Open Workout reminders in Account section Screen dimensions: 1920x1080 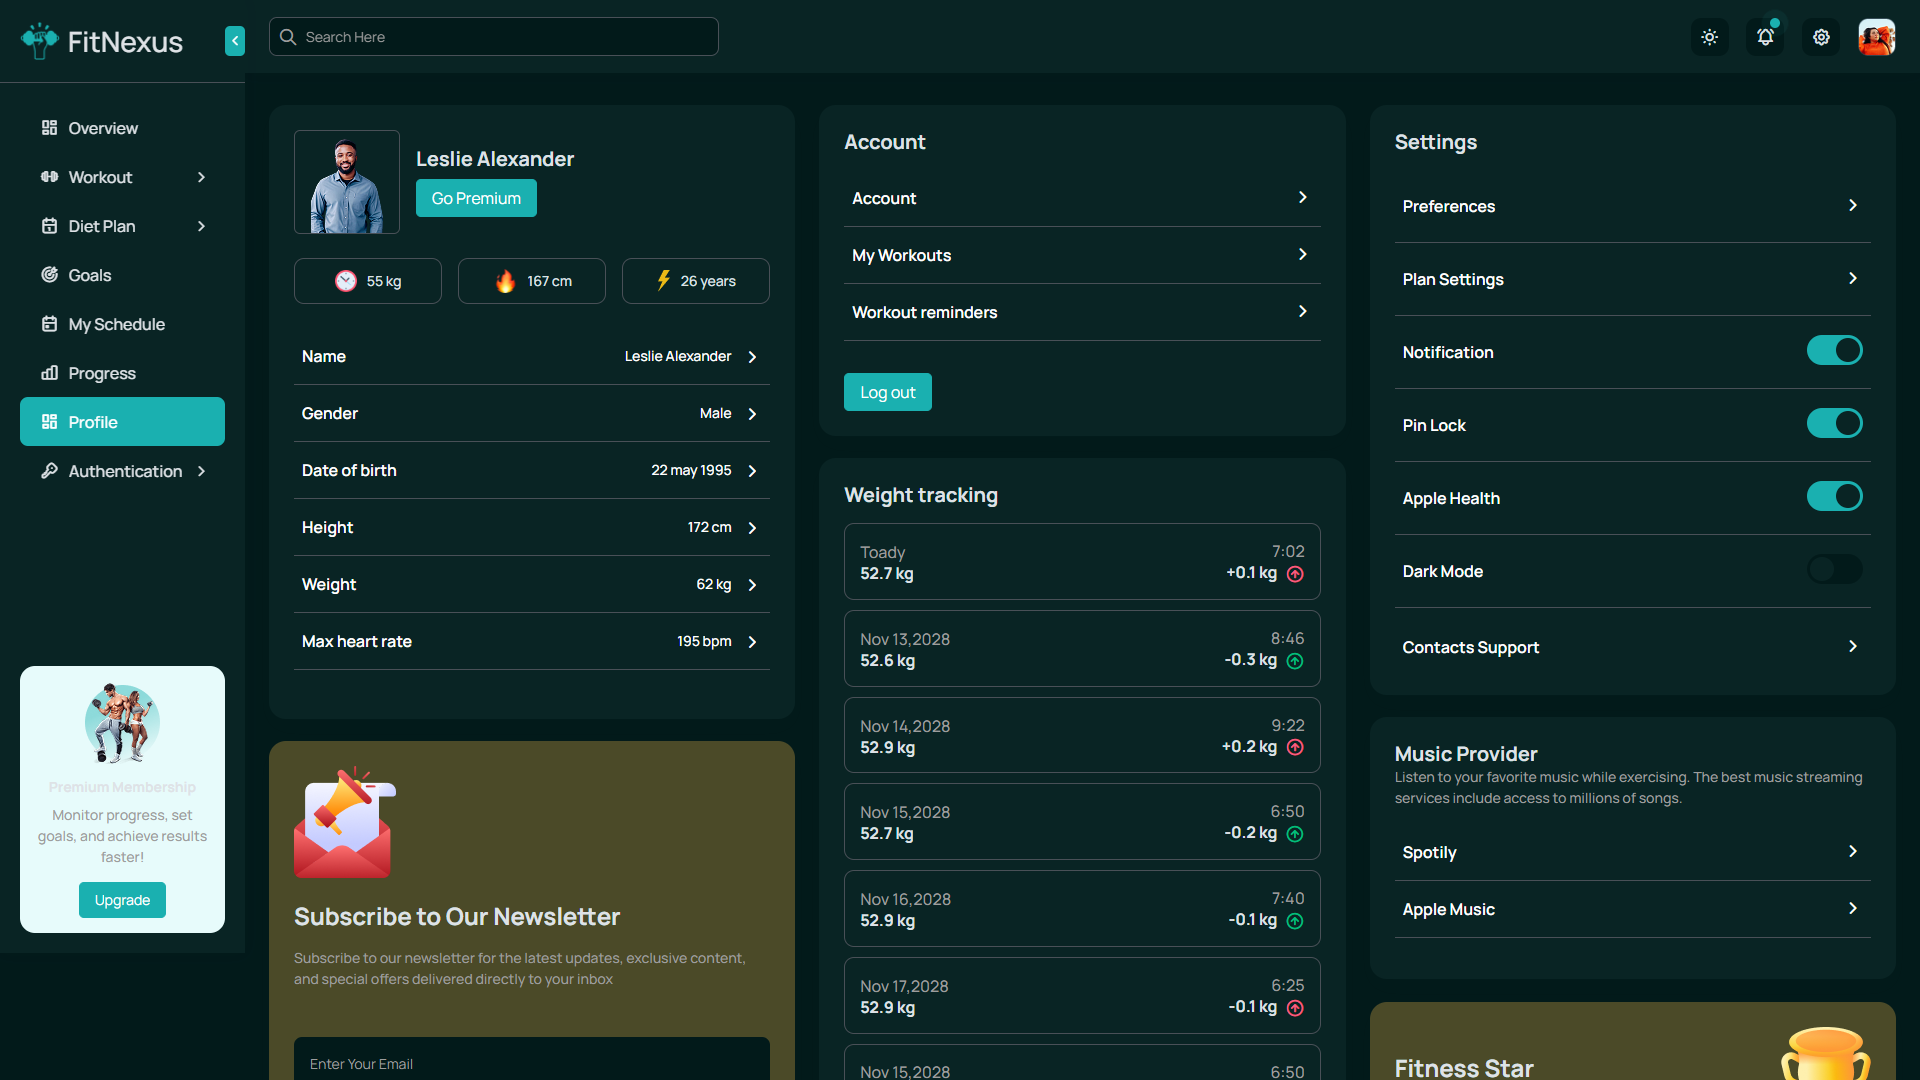1082,312
